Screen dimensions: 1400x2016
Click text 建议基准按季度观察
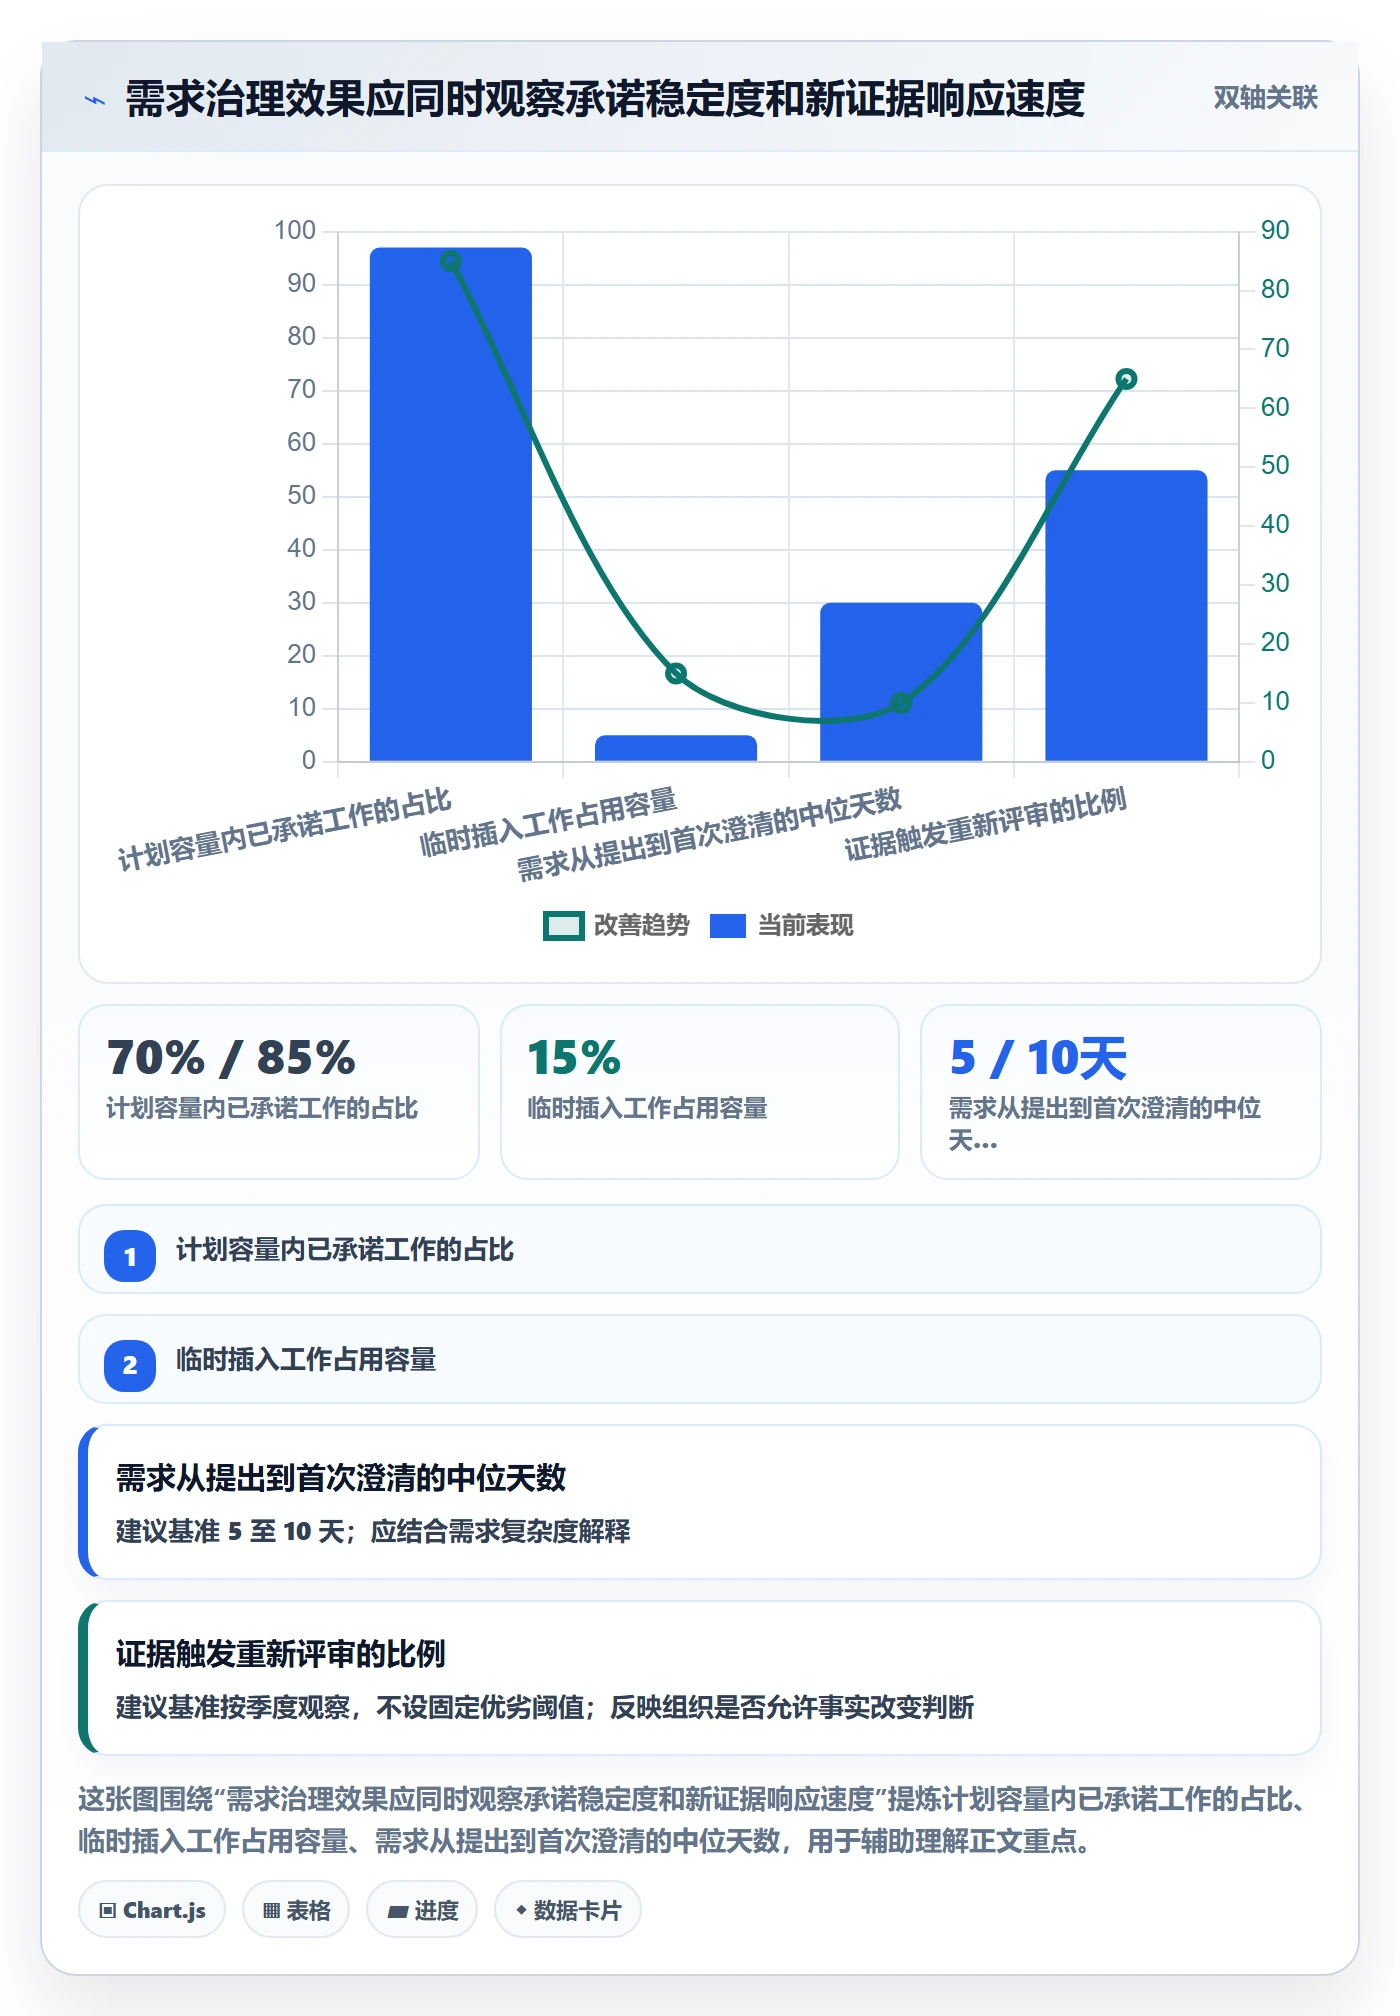(232, 1707)
